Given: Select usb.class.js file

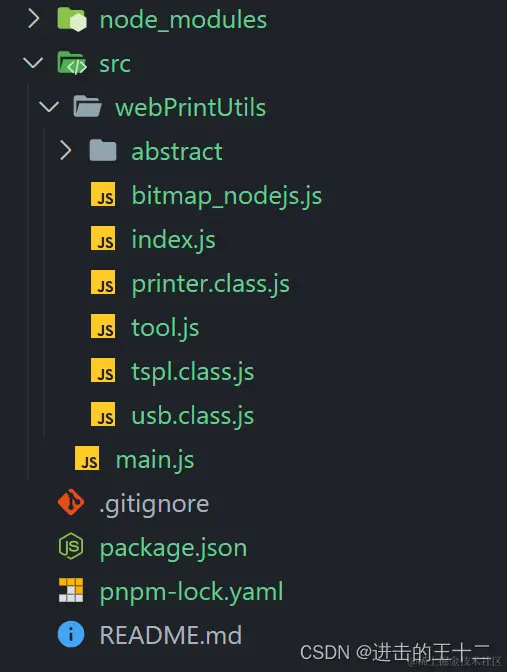Looking at the screenshot, I should [x=192, y=415].
